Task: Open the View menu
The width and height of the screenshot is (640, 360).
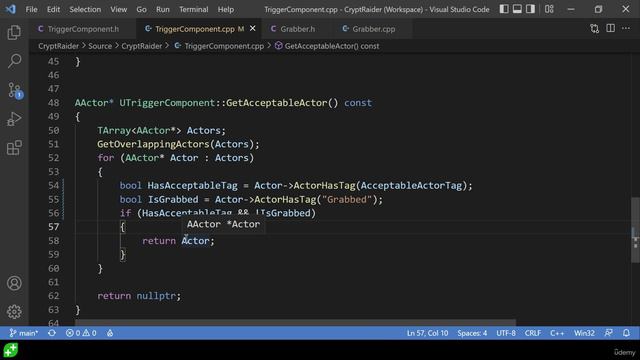Action: click(x=118, y=9)
